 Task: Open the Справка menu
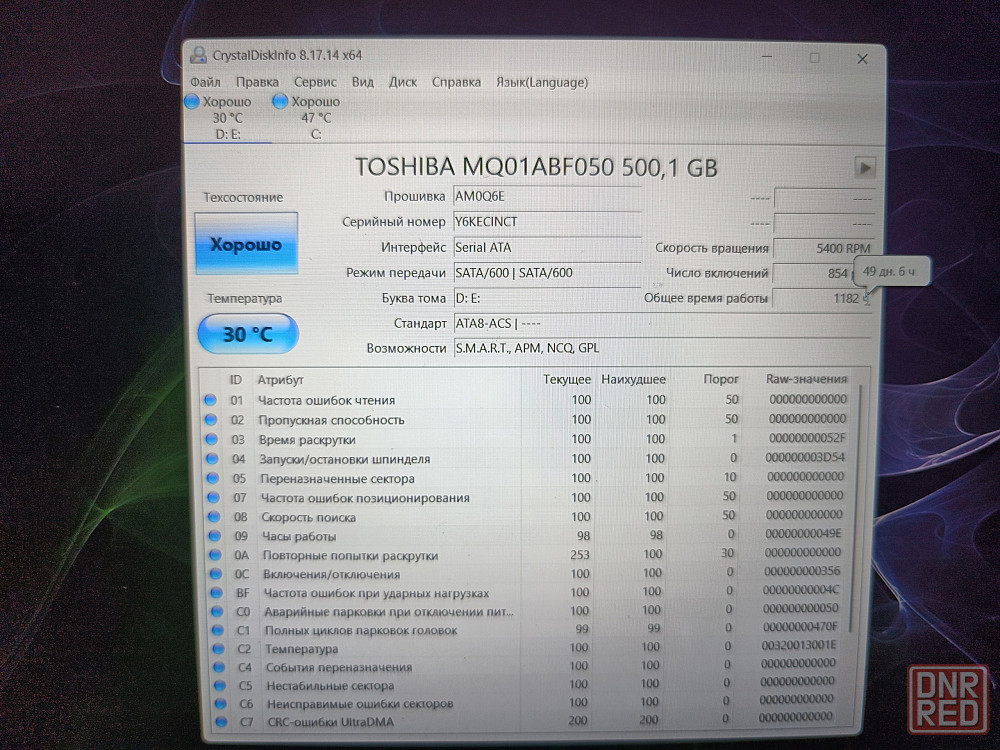pos(457,82)
